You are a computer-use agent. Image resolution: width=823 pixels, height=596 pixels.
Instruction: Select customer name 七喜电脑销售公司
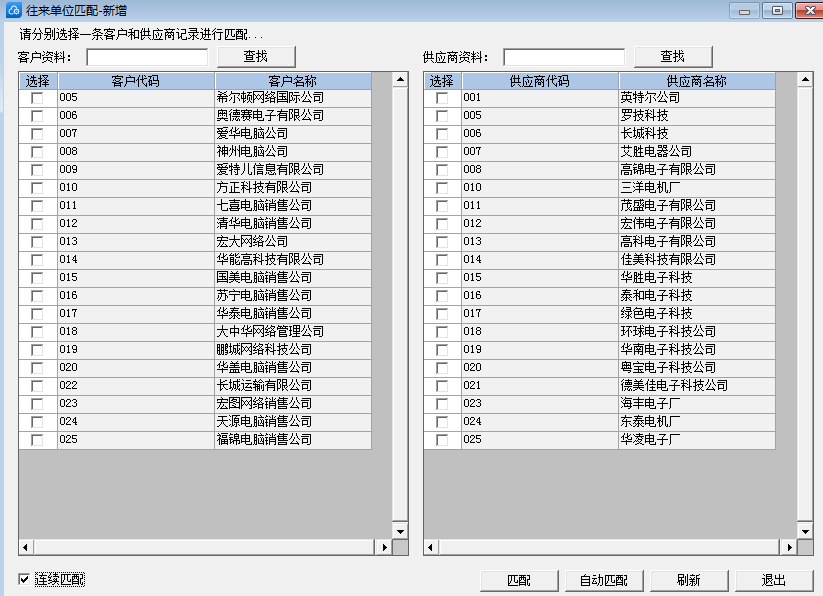click(265, 205)
